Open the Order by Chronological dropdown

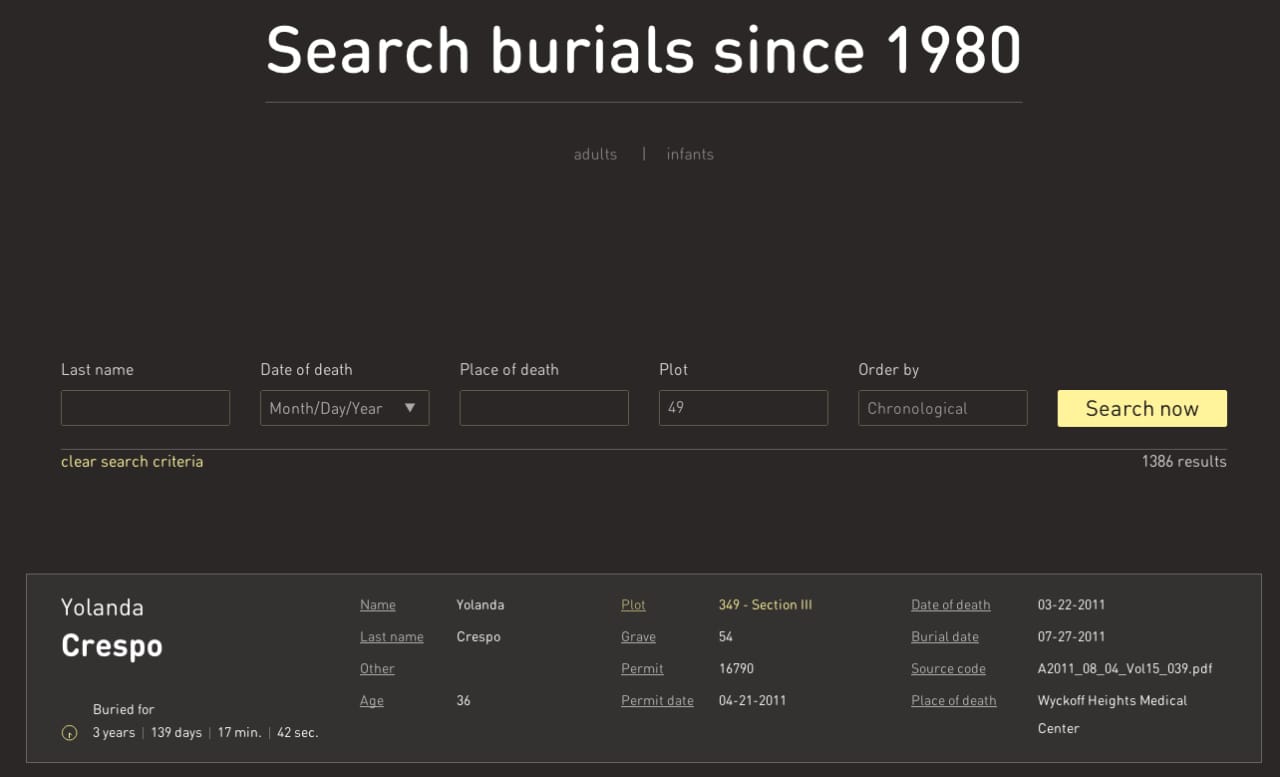pos(942,408)
